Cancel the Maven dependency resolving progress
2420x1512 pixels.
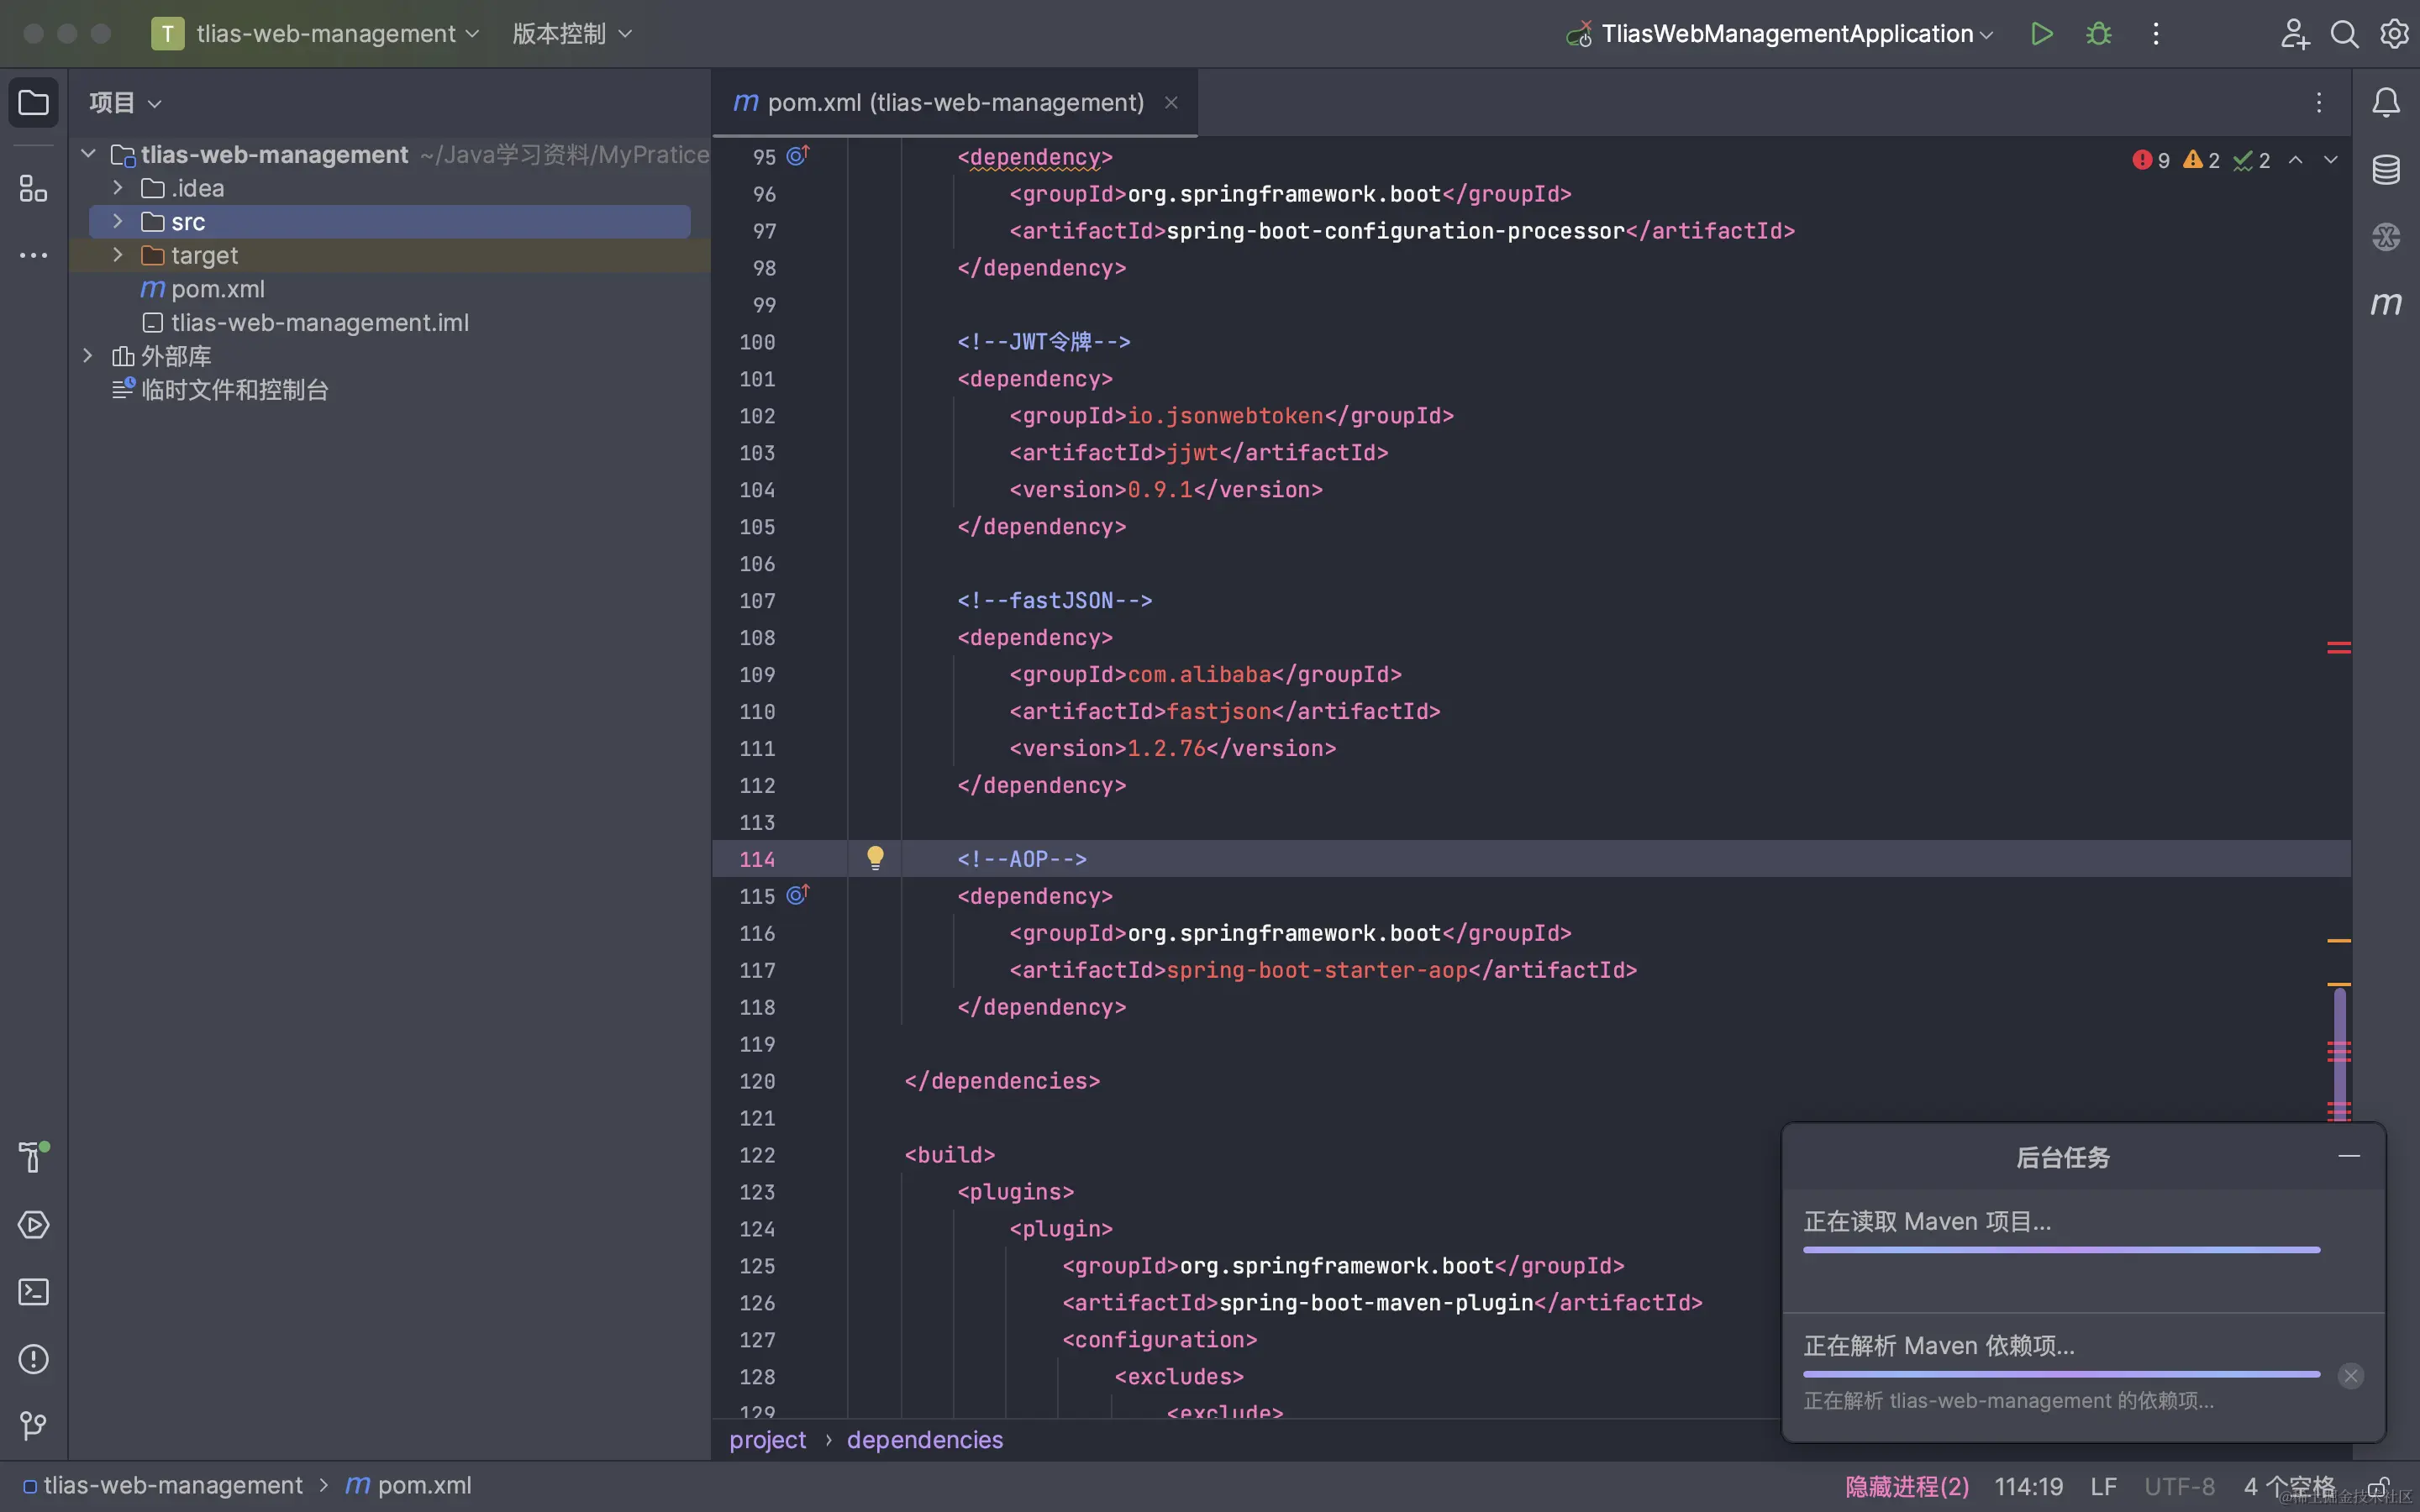2350,1376
